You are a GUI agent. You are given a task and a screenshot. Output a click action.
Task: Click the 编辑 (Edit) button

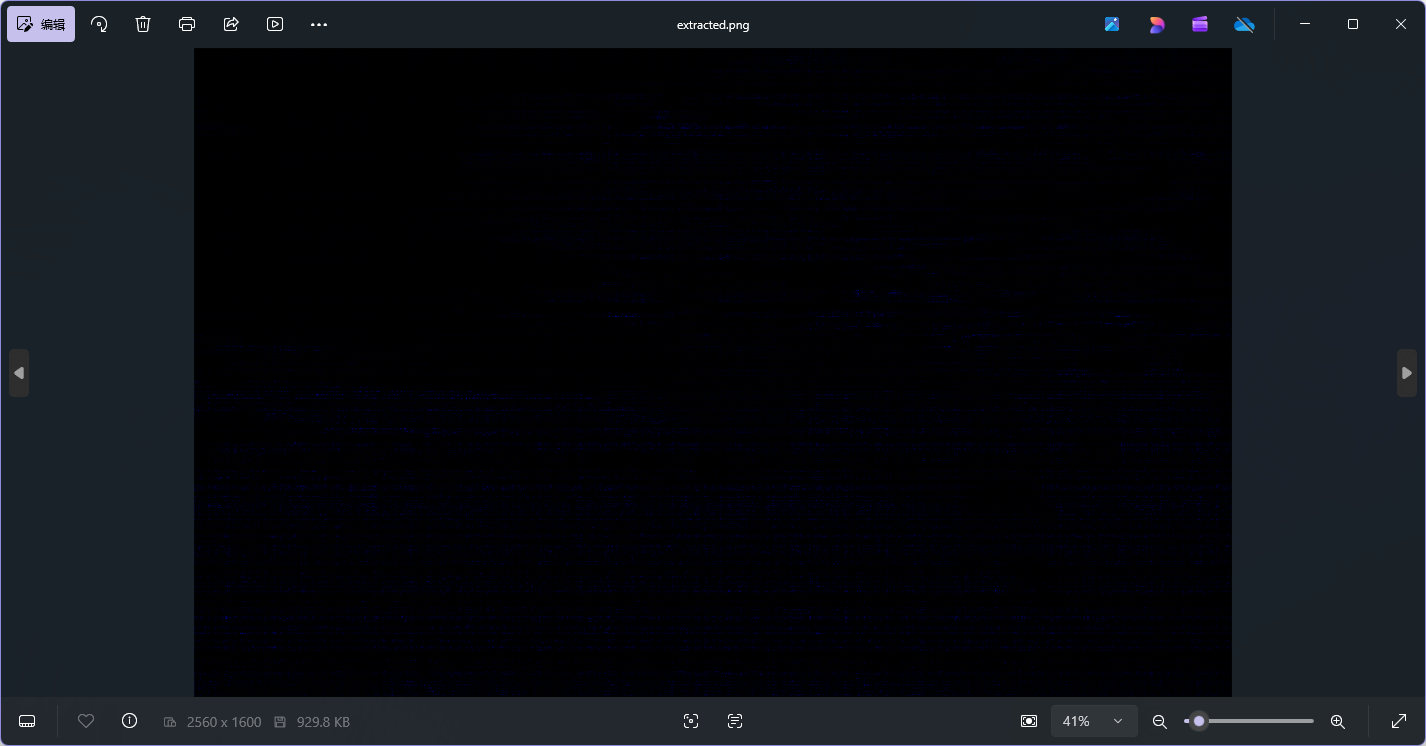point(41,24)
